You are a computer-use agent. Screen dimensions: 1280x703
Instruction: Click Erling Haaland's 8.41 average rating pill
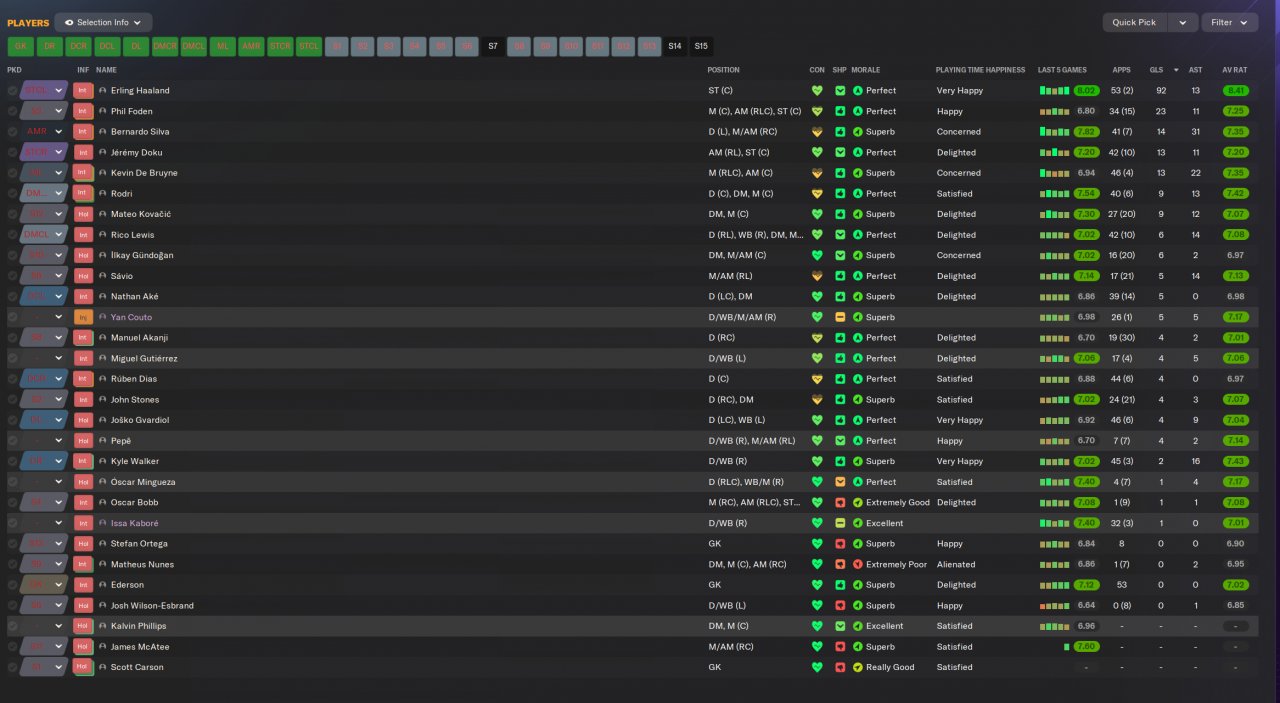tap(1235, 90)
